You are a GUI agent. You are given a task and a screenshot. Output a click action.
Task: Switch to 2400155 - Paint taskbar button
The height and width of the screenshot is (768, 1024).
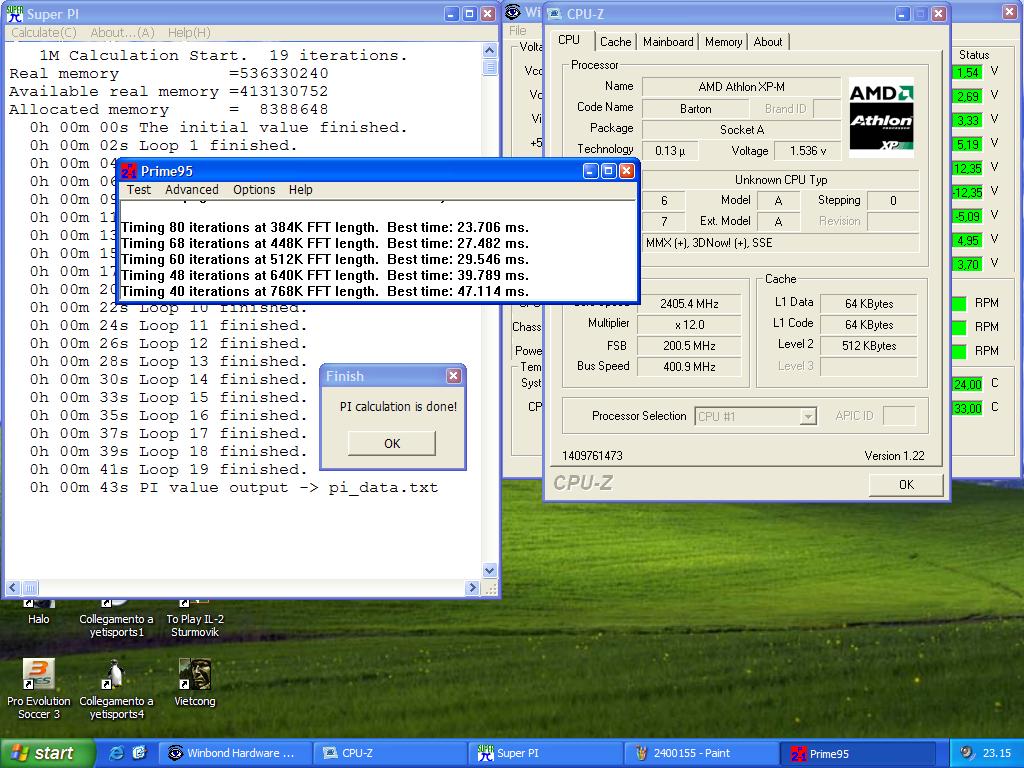(x=700, y=753)
